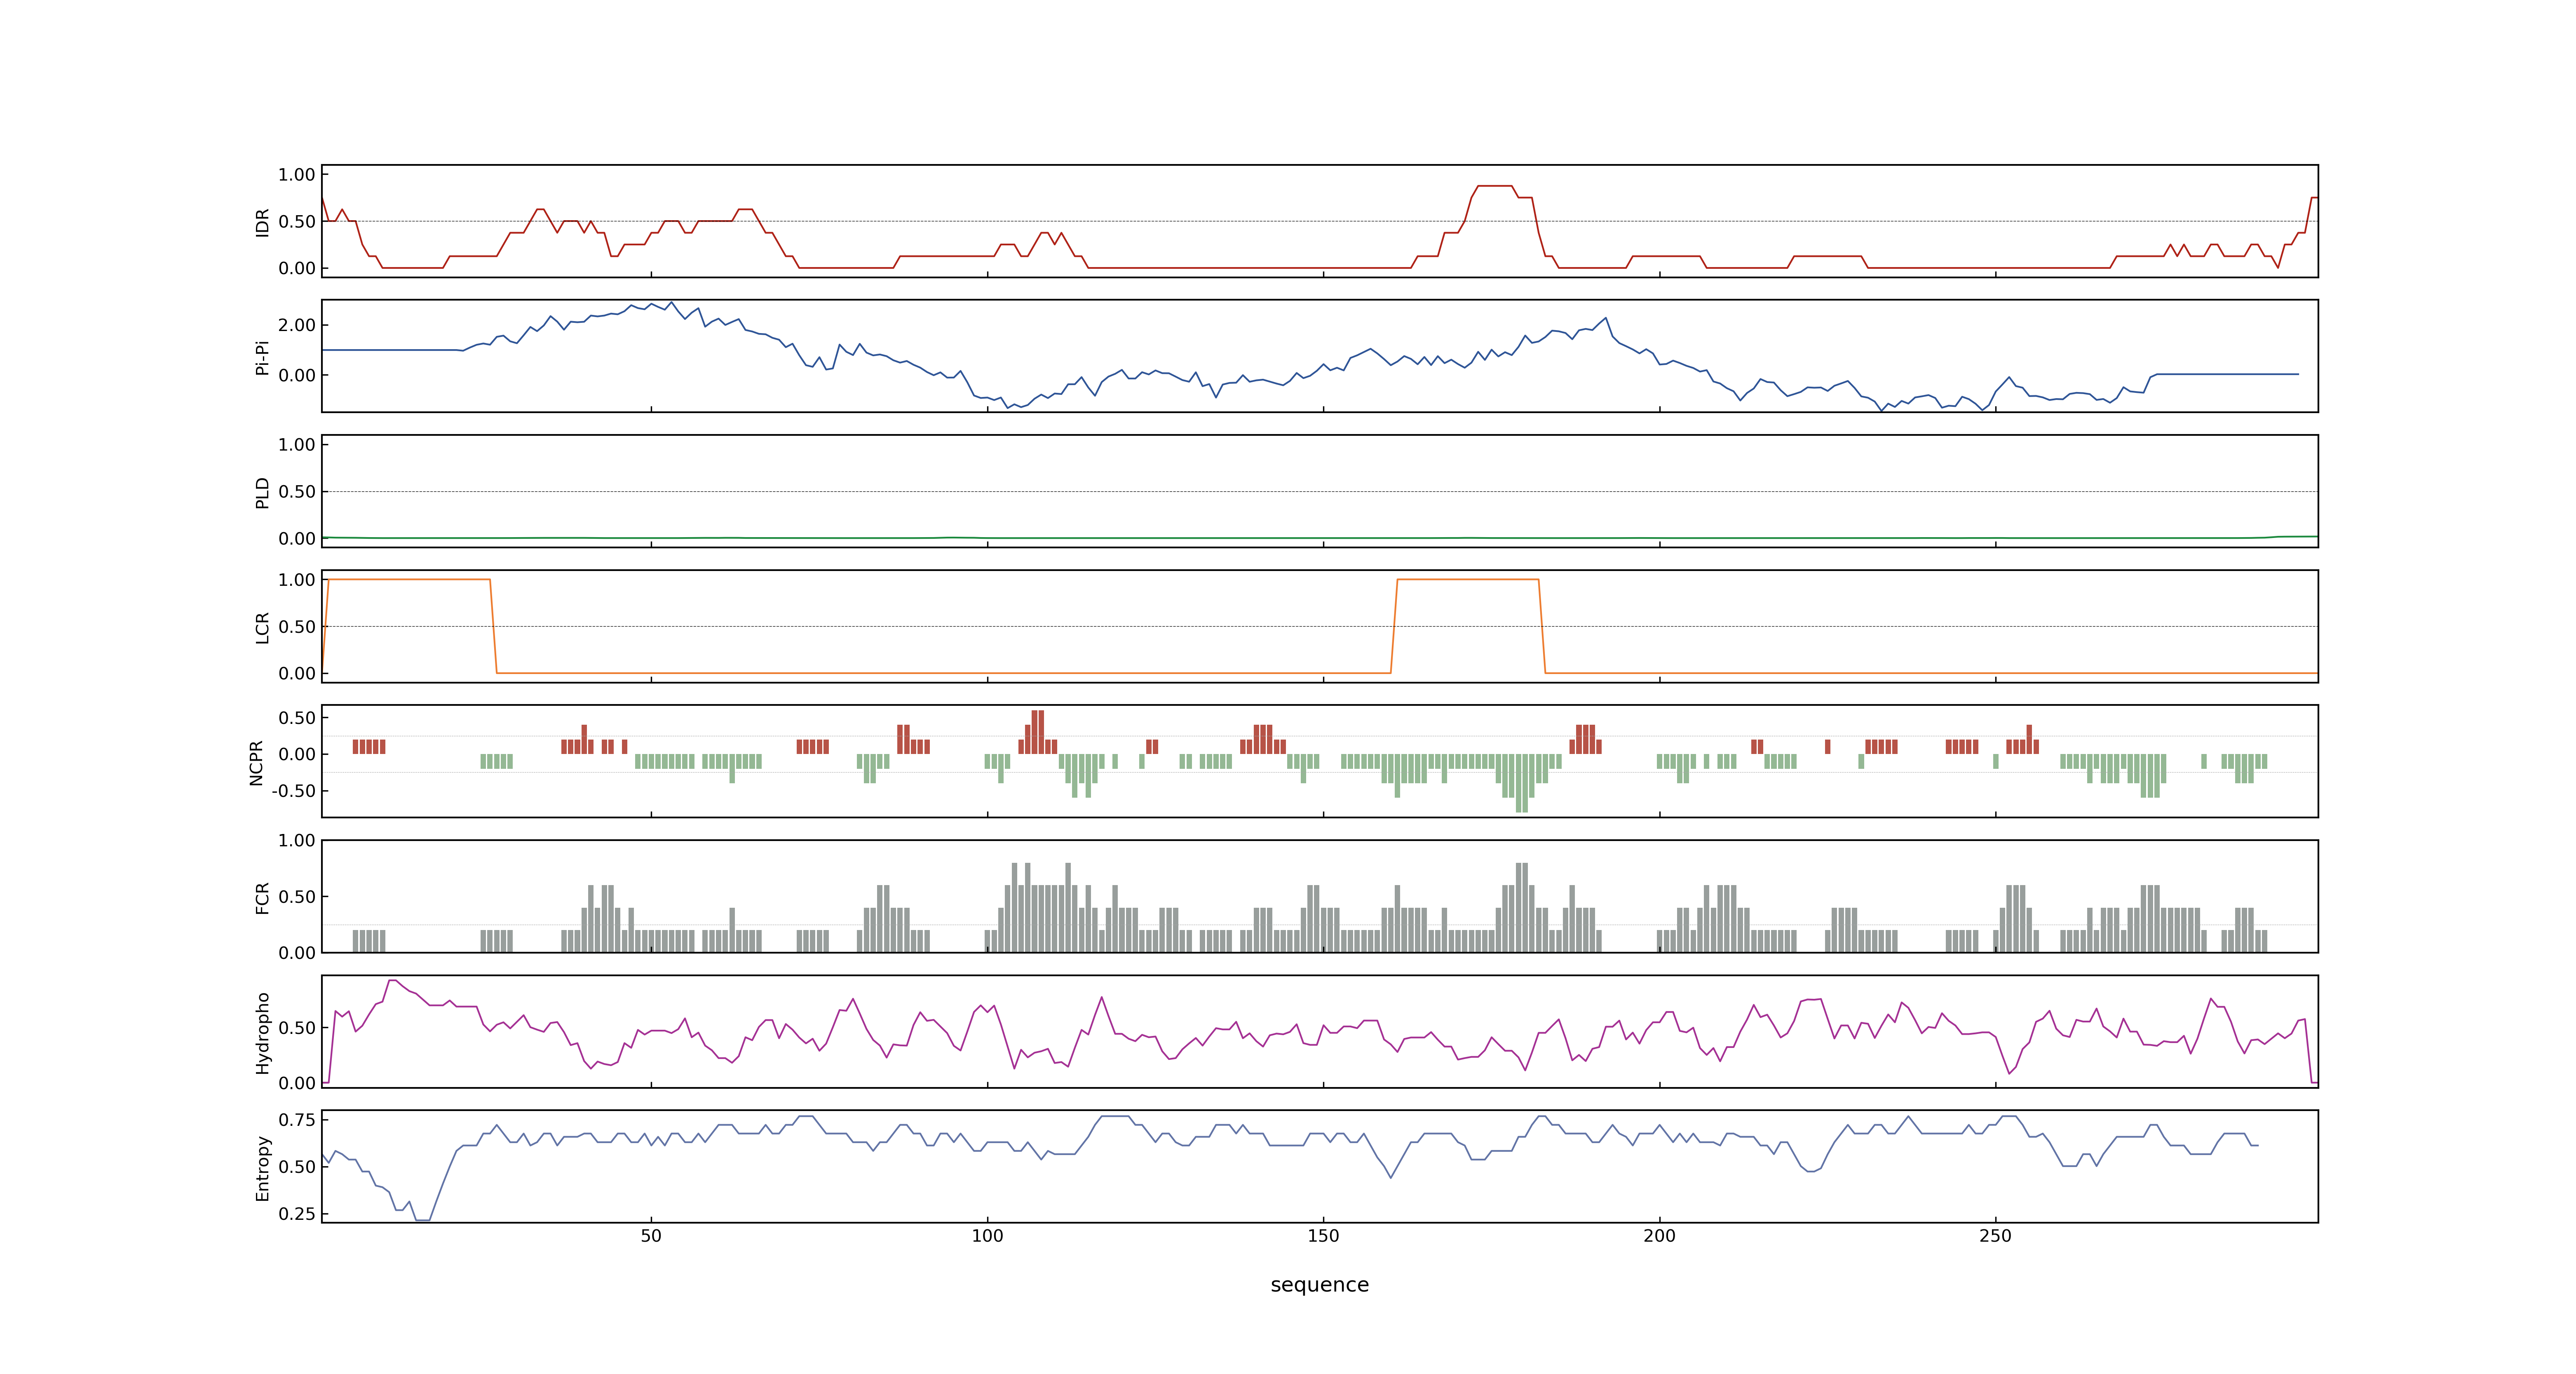Click x-axis tick label 150
The height and width of the screenshot is (1374, 2576).
(1323, 1236)
